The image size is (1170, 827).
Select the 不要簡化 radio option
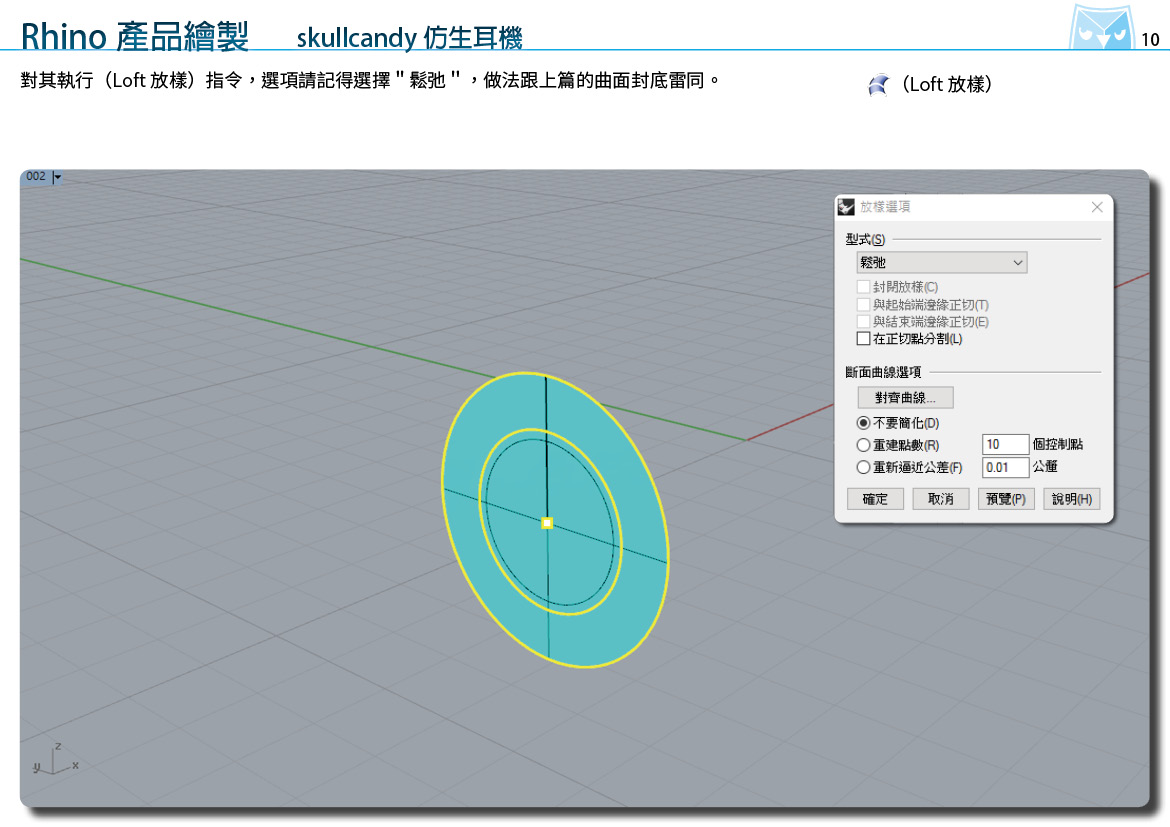[863, 423]
